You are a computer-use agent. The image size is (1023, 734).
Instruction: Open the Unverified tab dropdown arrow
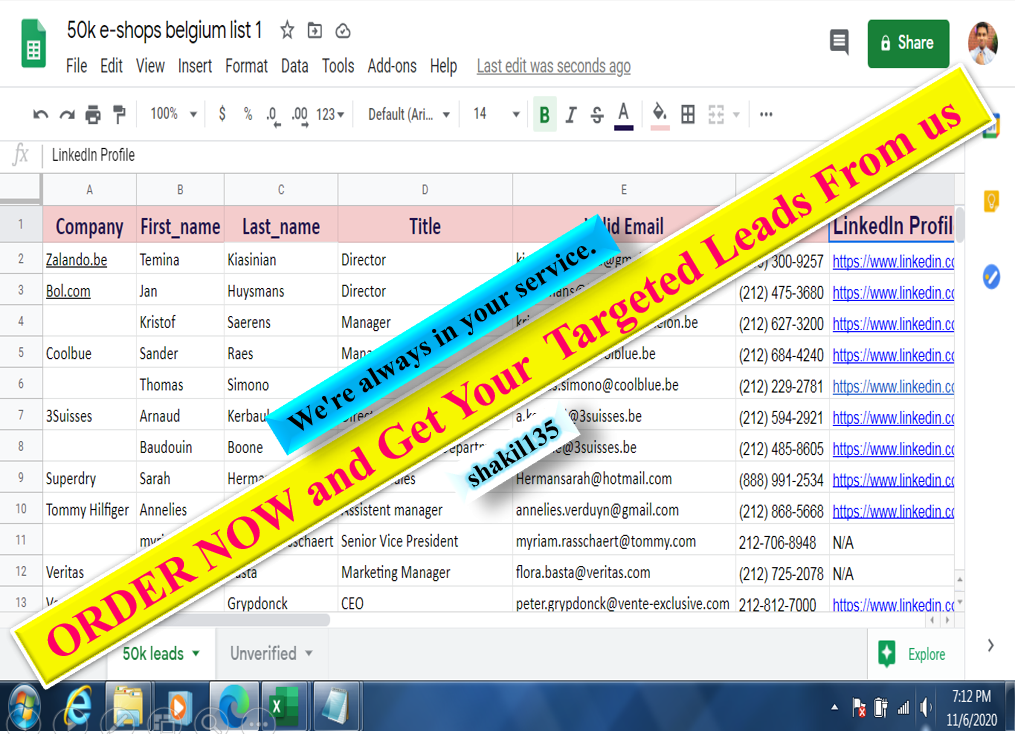point(309,653)
